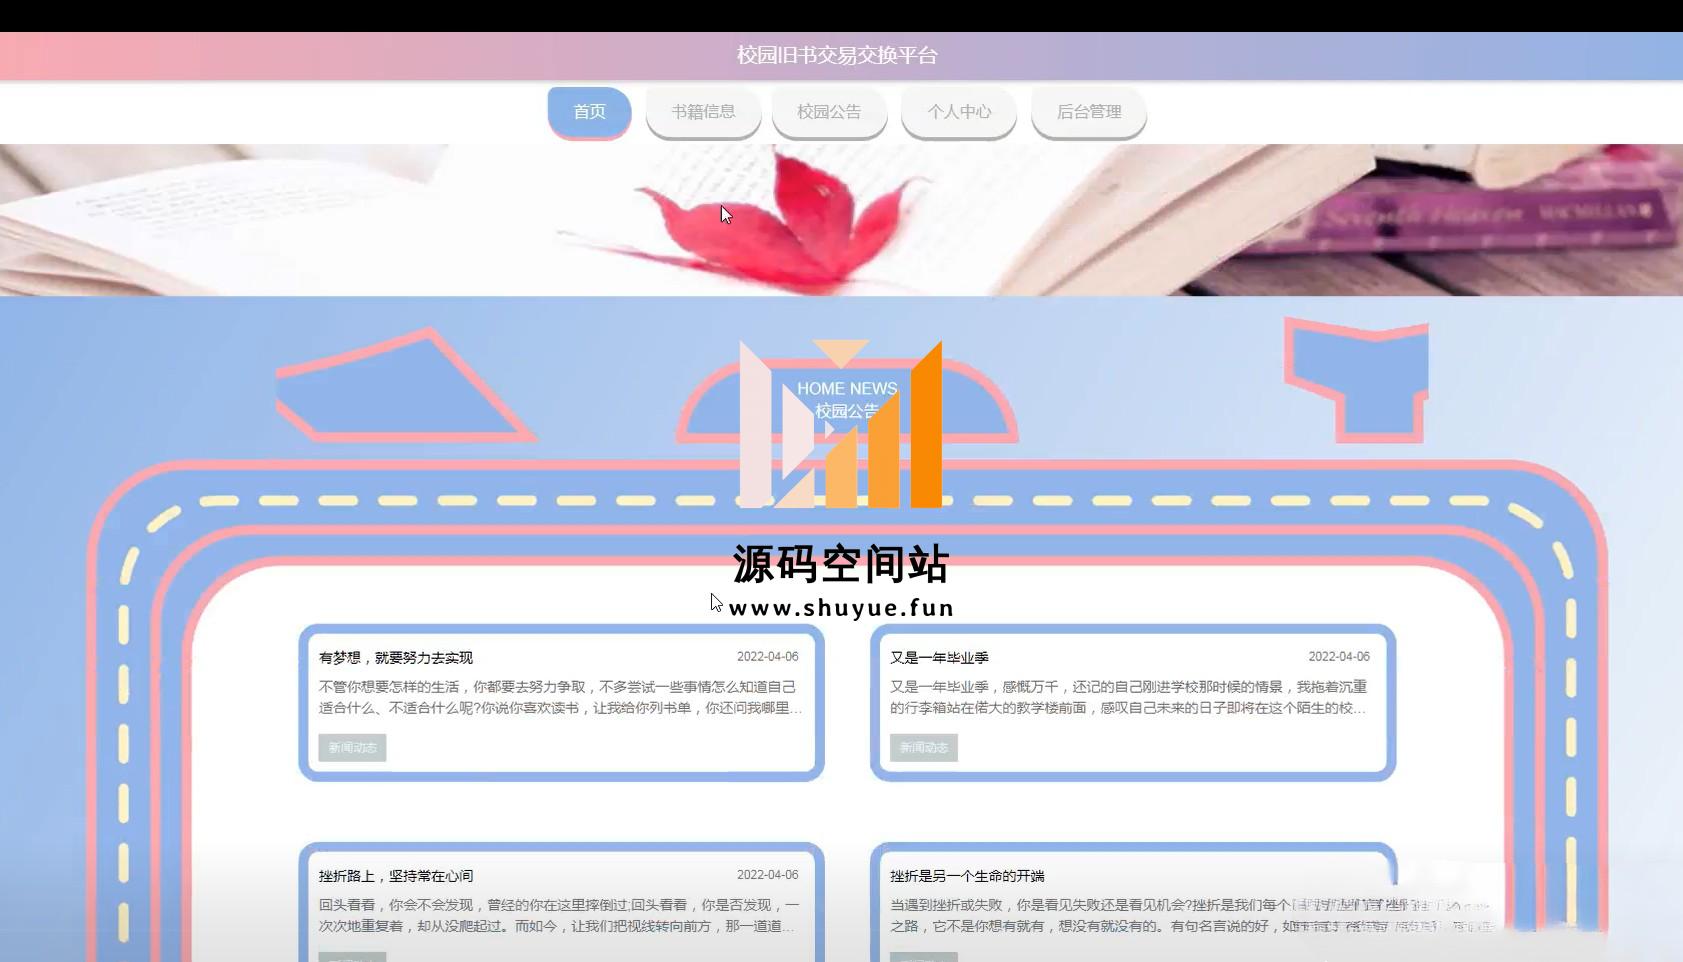This screenshot has height=962, width=1683.
Task: Open the post 挫折是另一个生命的开端
Action: 966,876
